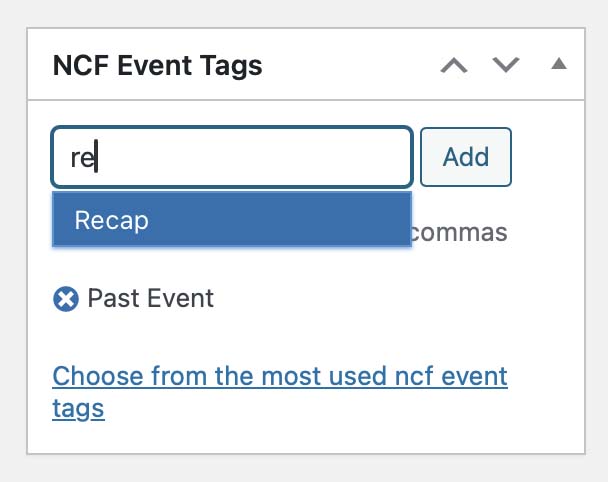The height and width of the screenshot is (482, 608).
Task: Remove the Past Event tag
Action: coord(66,299)
